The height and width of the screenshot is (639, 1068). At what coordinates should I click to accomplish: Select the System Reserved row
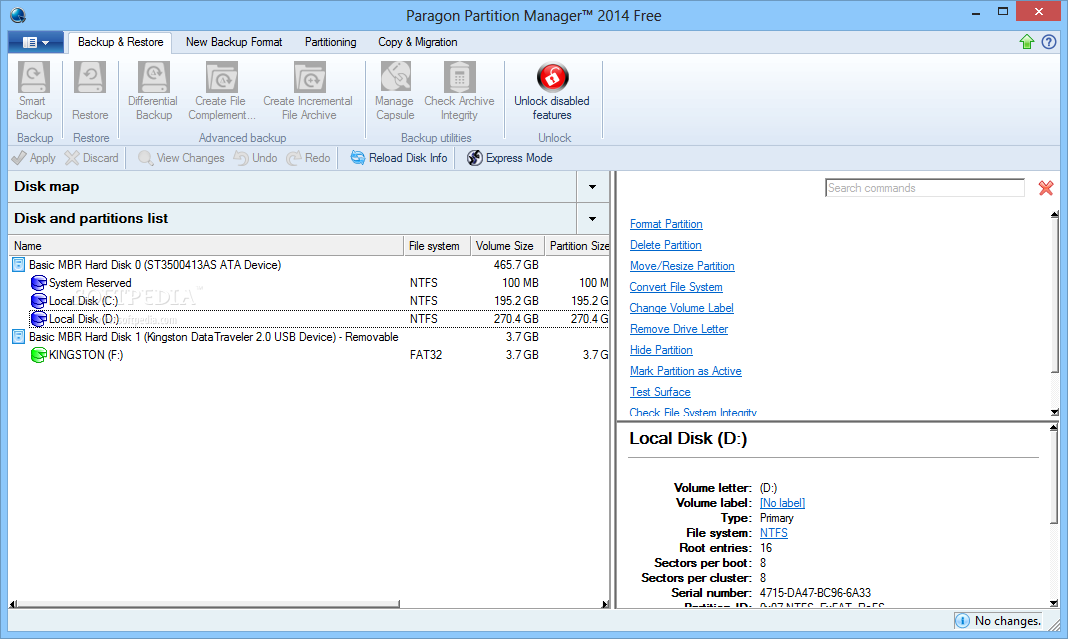pos(309,283)
